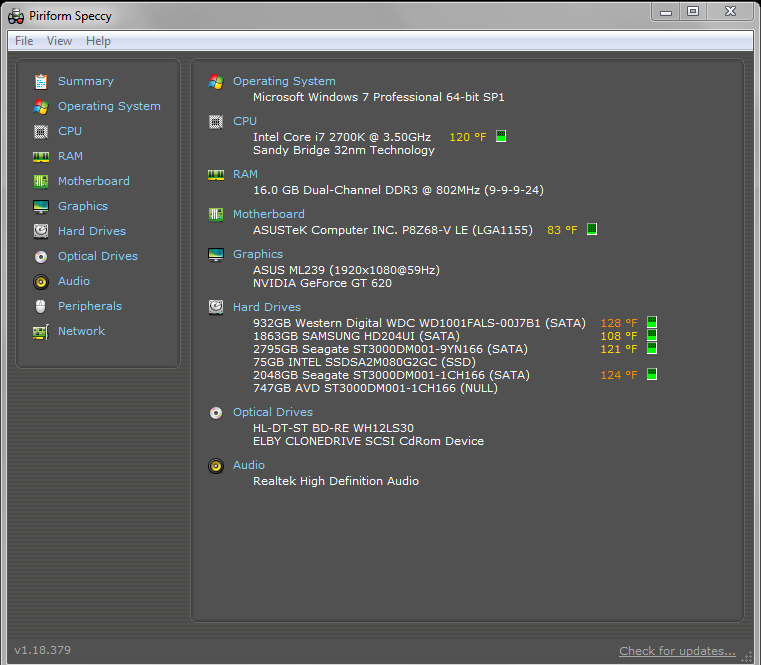Click the CPU heading link in summary panel
This screenshot has width=761, height=665.
click(245, 121)
